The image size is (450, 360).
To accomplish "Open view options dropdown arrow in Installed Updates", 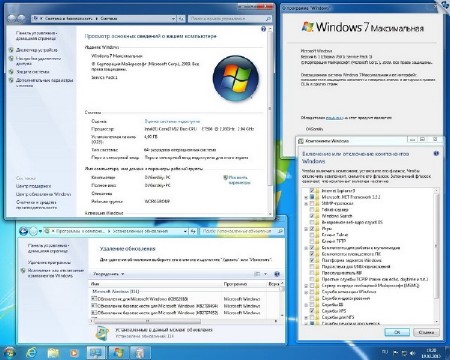I will (x=265, y=274).
